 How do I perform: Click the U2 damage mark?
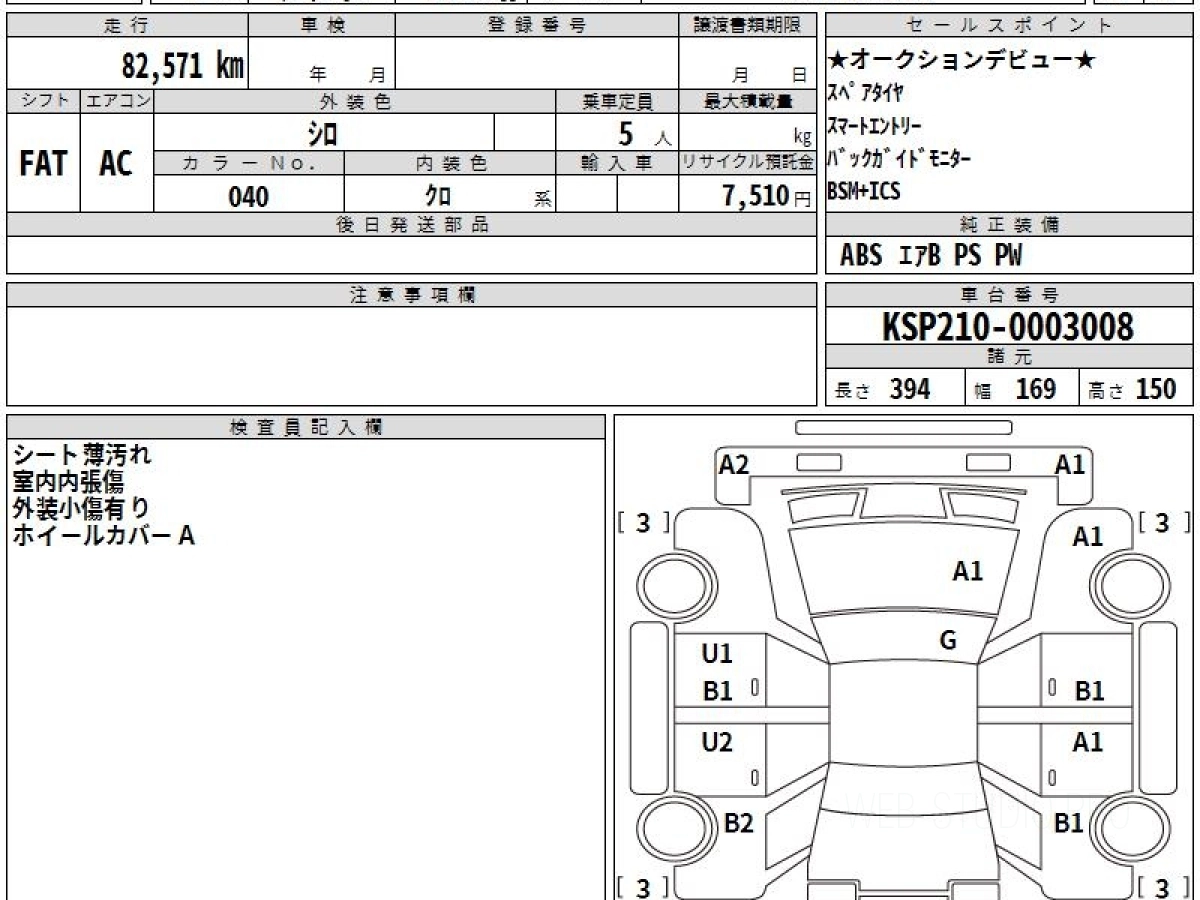point(717,742)
